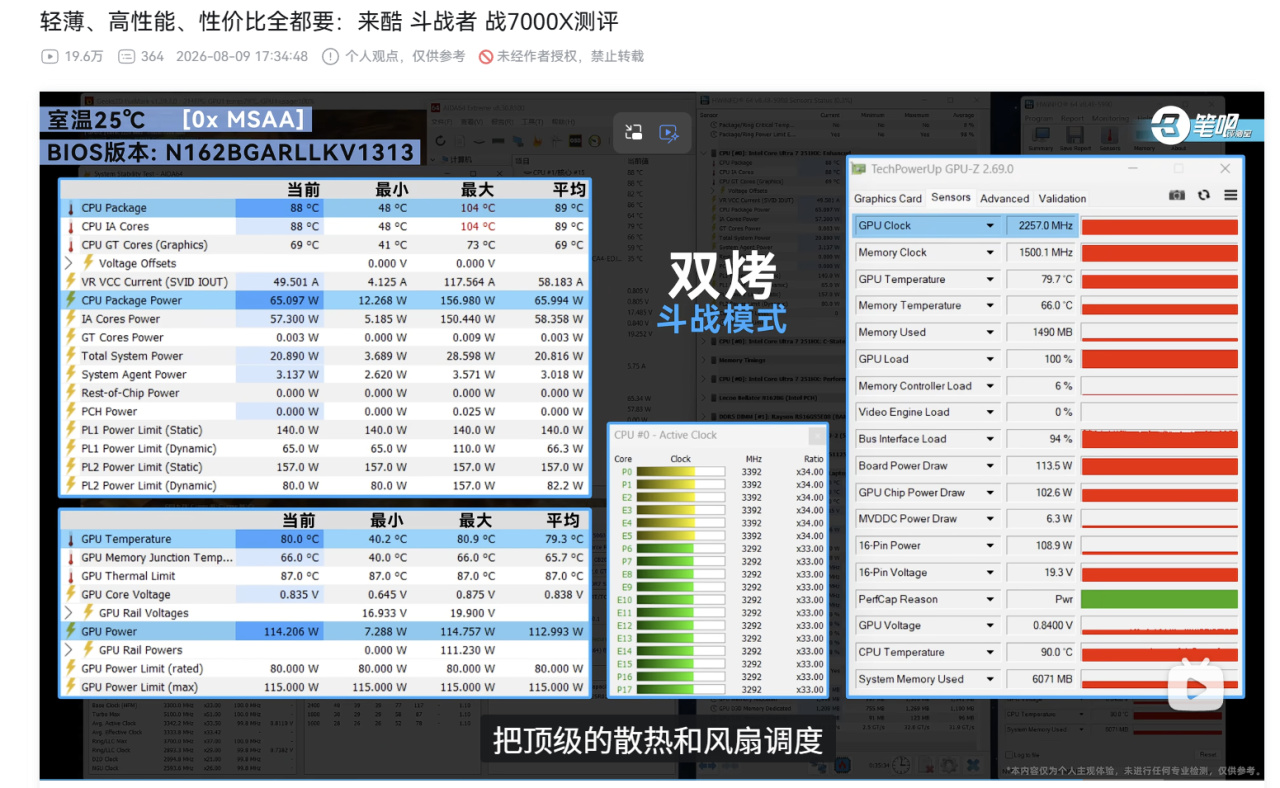The height and width of the screenshot is (788, 1280).
Task: Open the PerfCap Reason dropdown
Action: tap(990, 599)
